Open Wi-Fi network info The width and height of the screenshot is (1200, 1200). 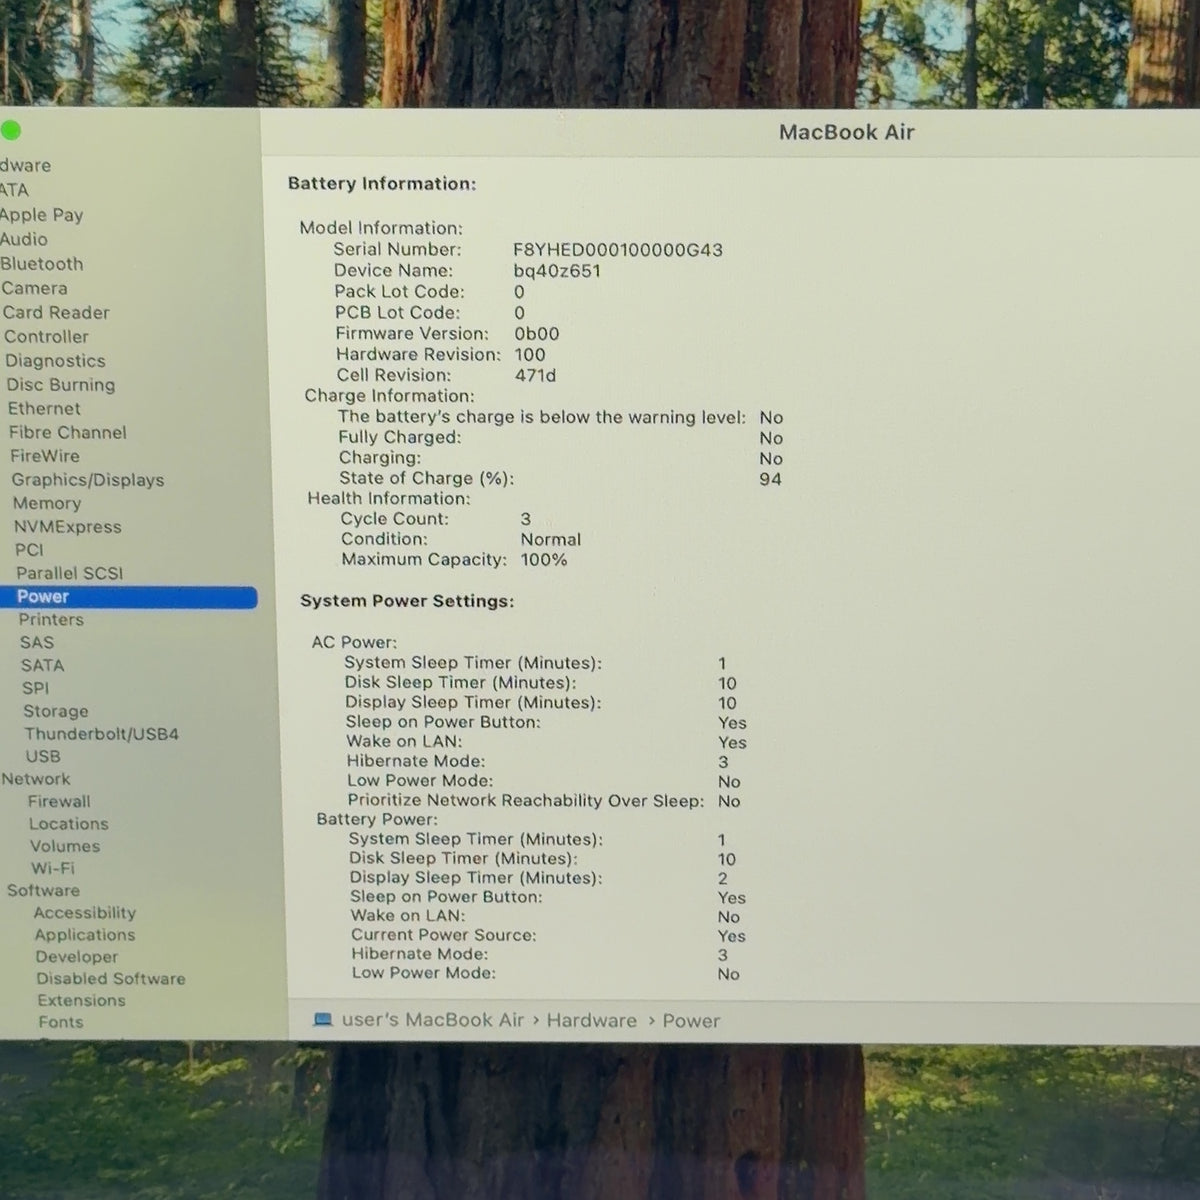(x=53, y=868)
